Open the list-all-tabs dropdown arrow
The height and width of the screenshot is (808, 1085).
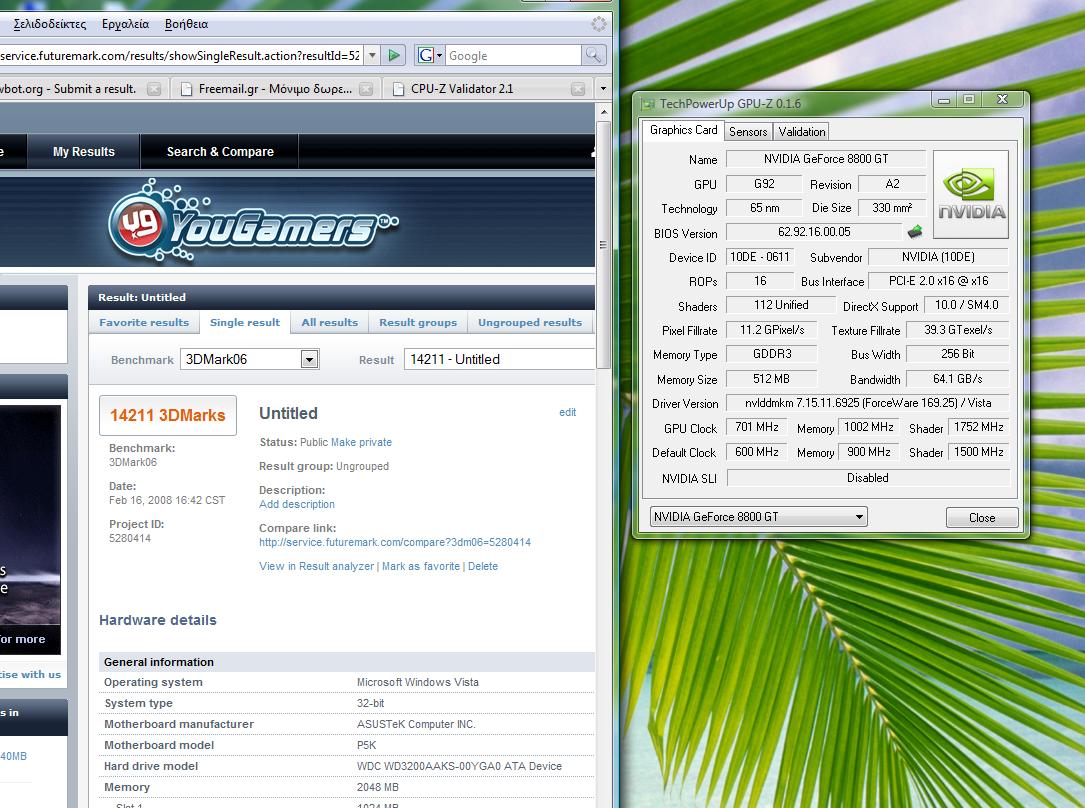(x=603, y=89)
